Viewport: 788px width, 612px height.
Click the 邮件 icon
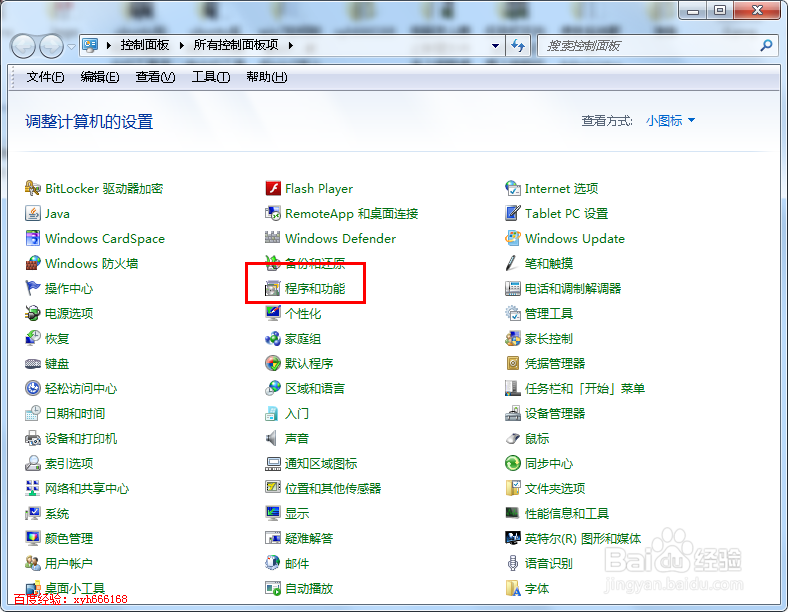(272, 563)
